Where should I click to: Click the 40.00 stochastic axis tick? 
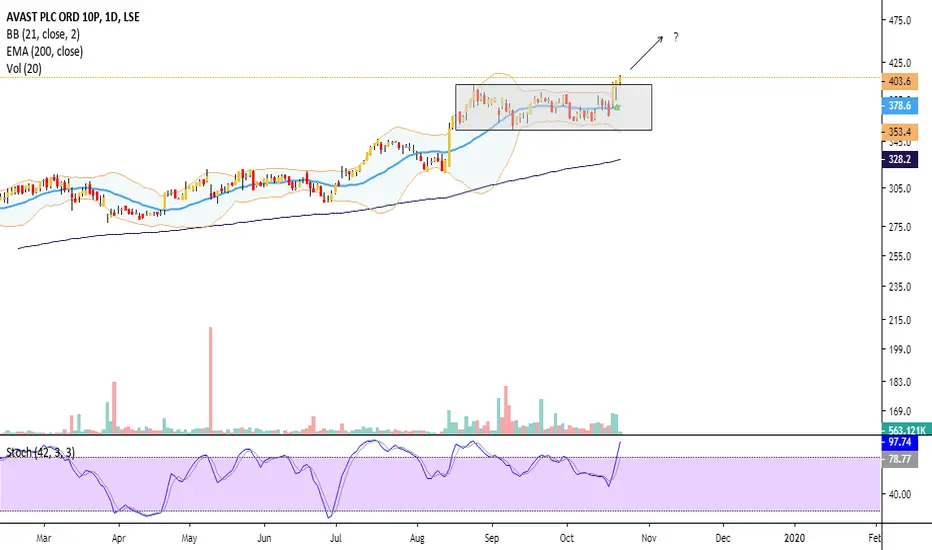point(899,495)
